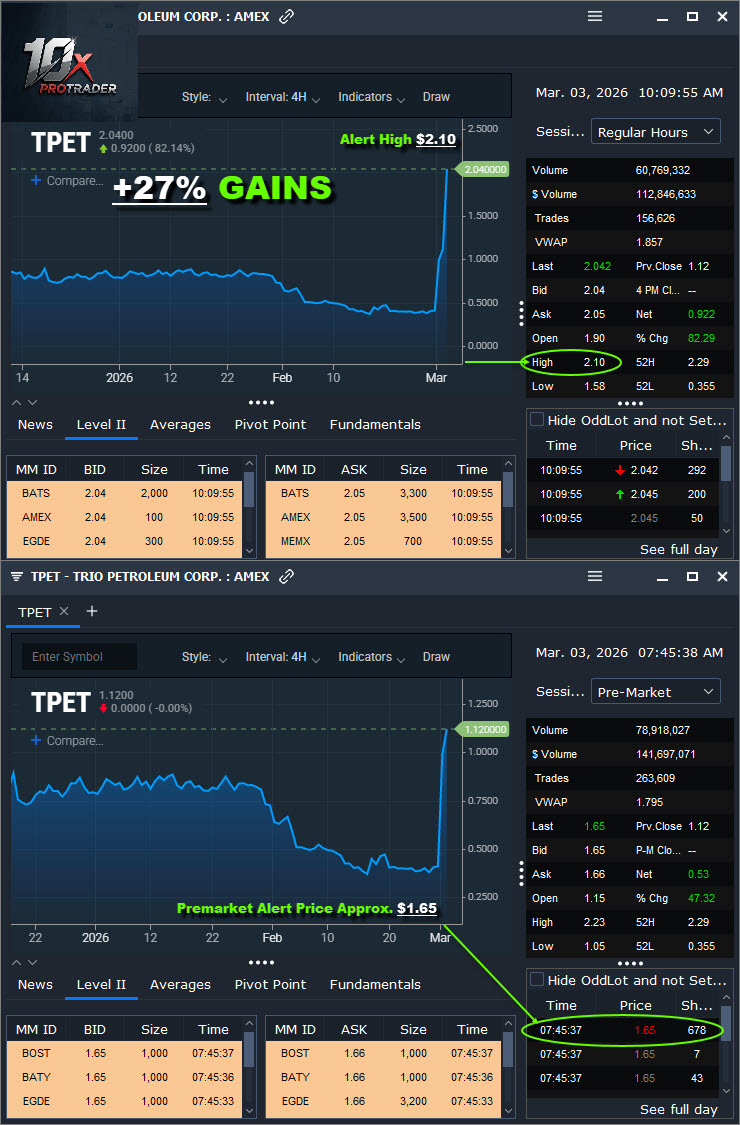Click the link chain icon beside OLEUM CORP. : AMEX
The width and height of the screenshot is (740, 1125).
(287, 17)
